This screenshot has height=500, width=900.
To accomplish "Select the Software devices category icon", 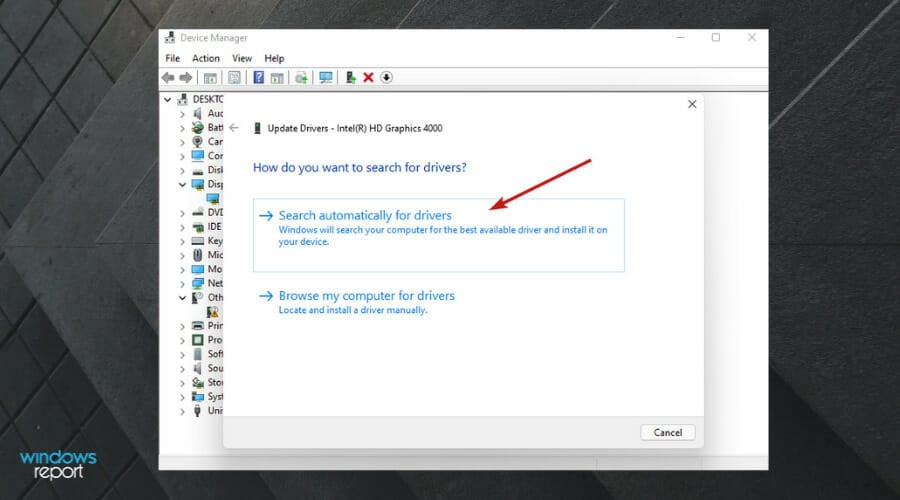I will click(x=197, y=354).
